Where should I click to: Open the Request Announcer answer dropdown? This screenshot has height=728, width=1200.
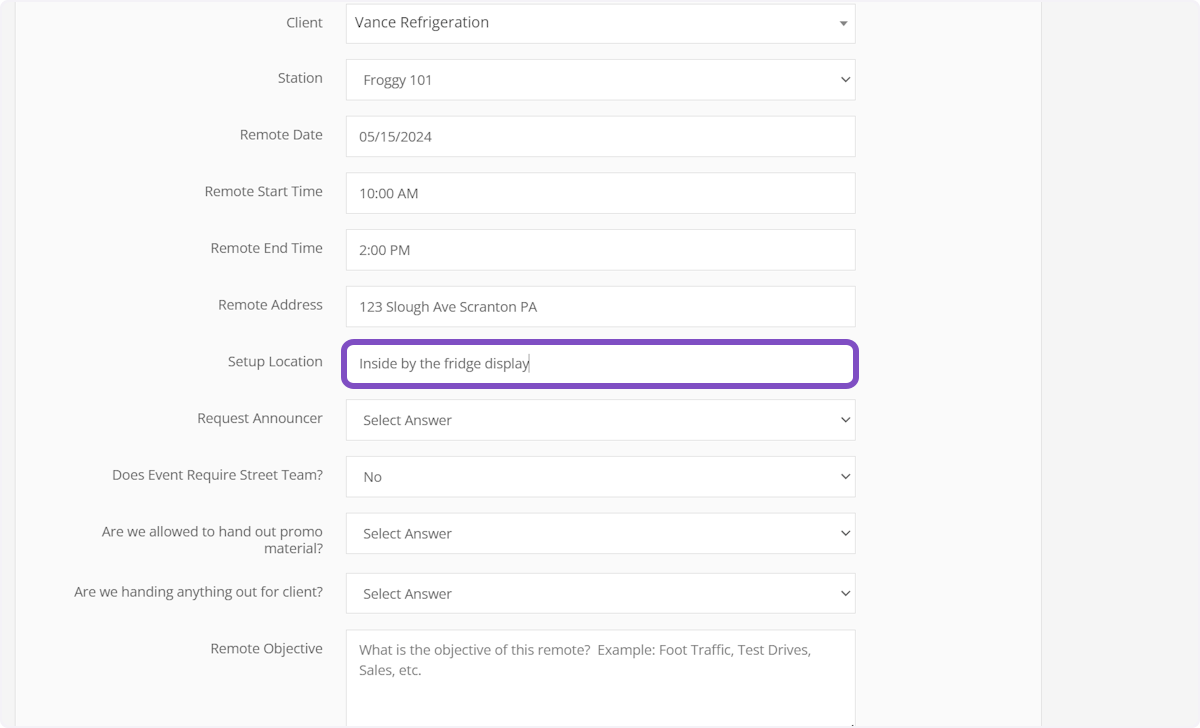click(x=600, y=419)
